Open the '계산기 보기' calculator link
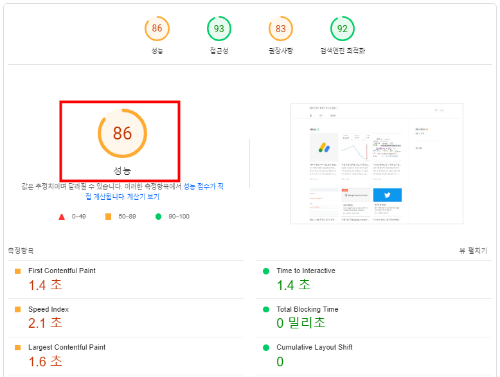Screen dimensions: 500x377 pos(143,197)
